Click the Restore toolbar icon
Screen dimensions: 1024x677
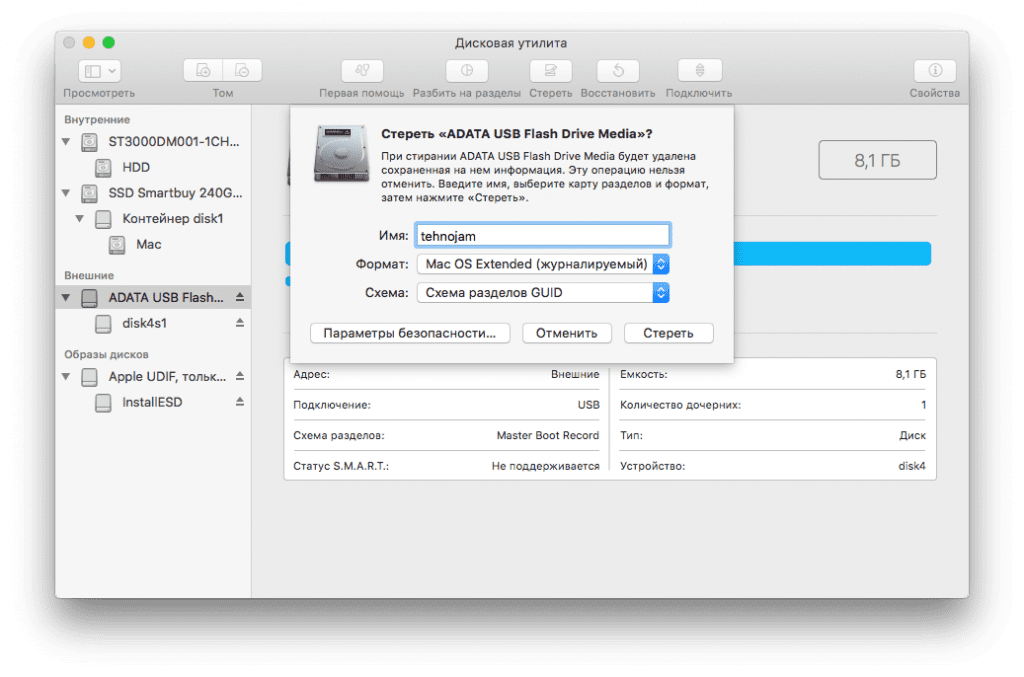pyautogui.click(x=618, y=71)
